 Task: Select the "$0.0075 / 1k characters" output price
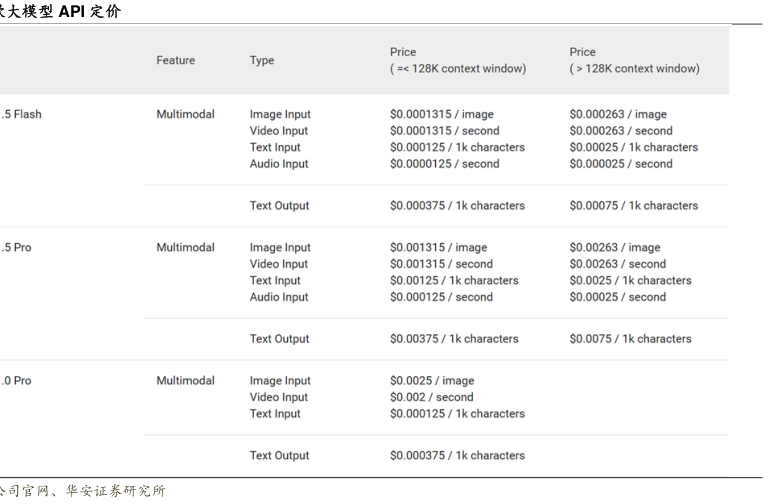tap(630, 339)
